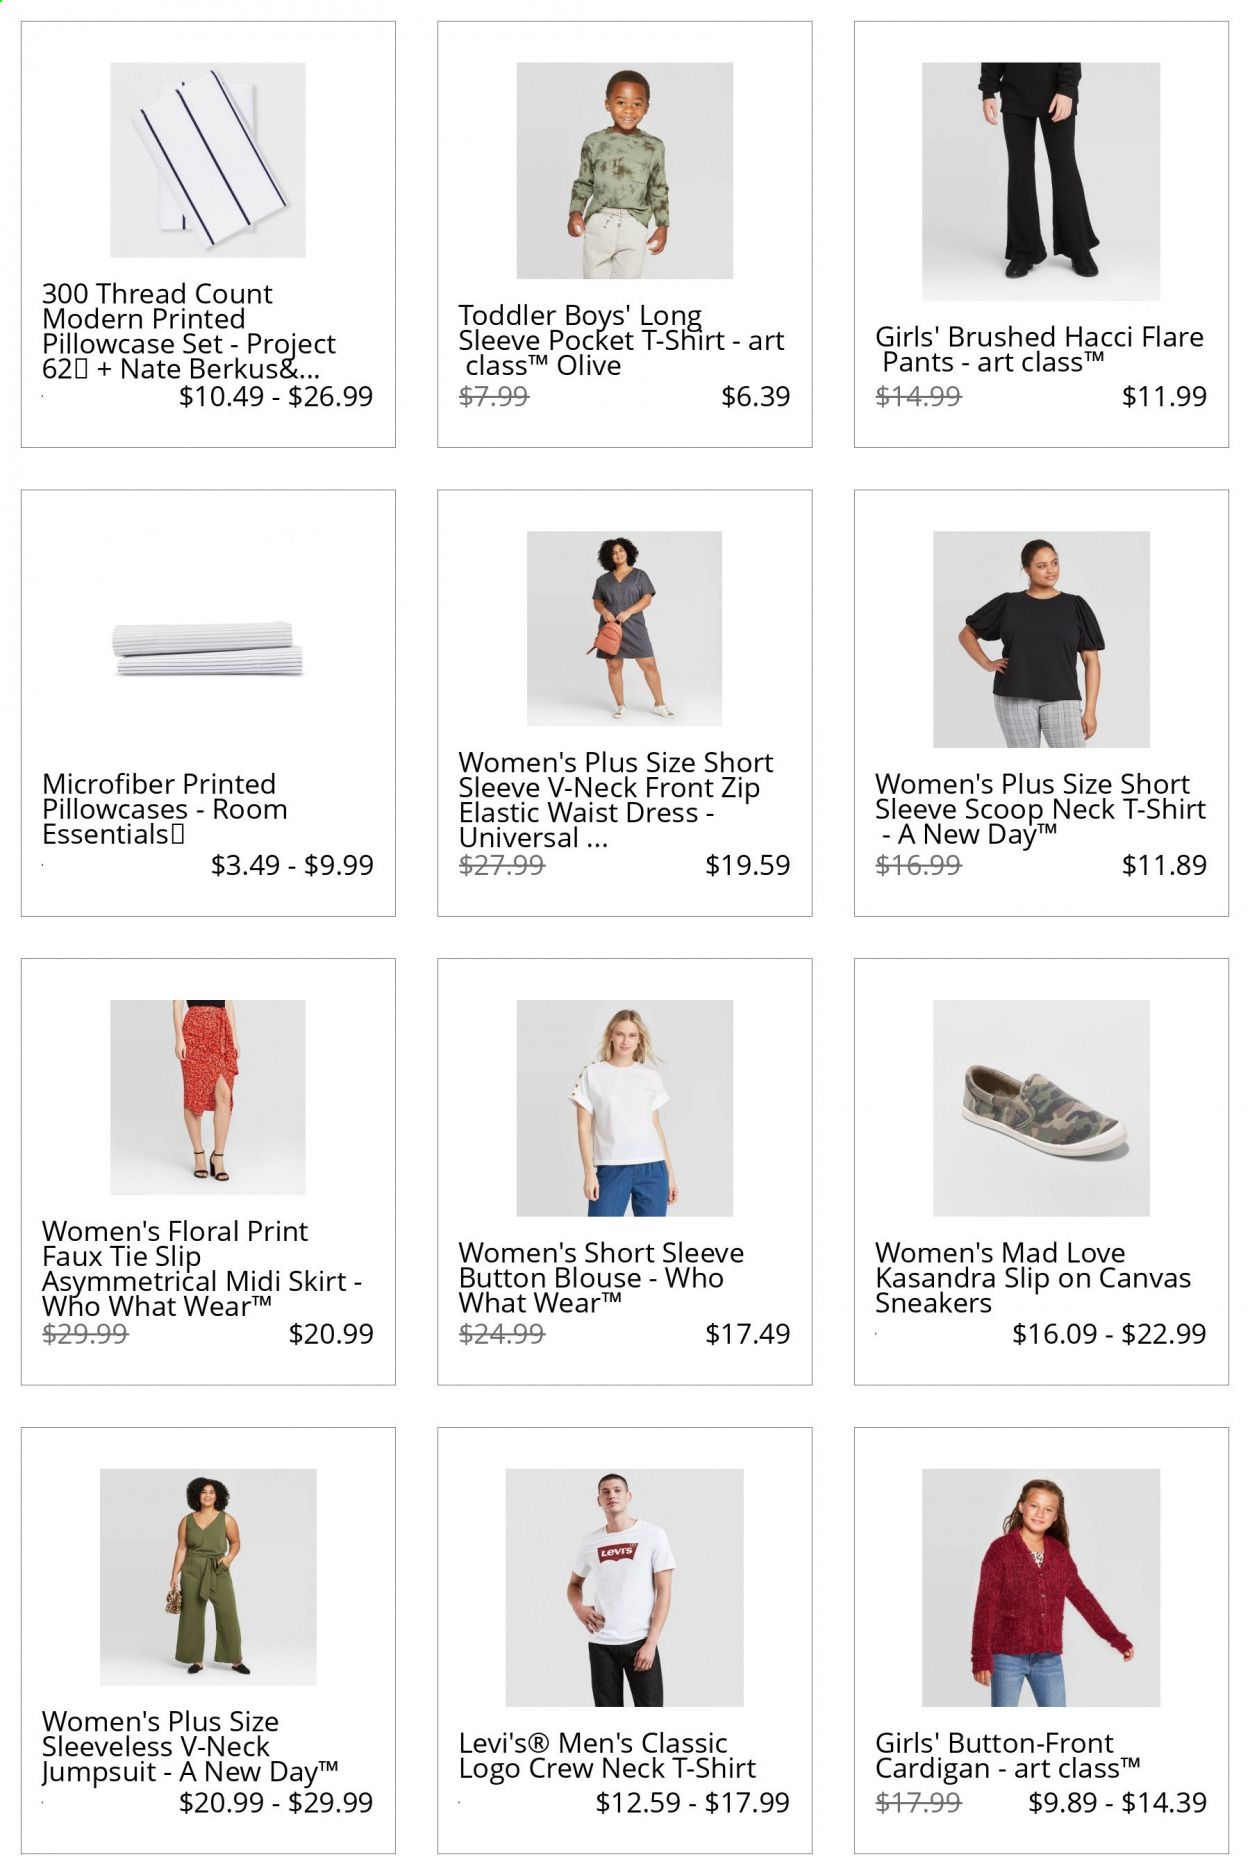This screenshot has height=1875, width=1250.
Task: Select the gray front zip dress photo
Action: click(625, 629)
